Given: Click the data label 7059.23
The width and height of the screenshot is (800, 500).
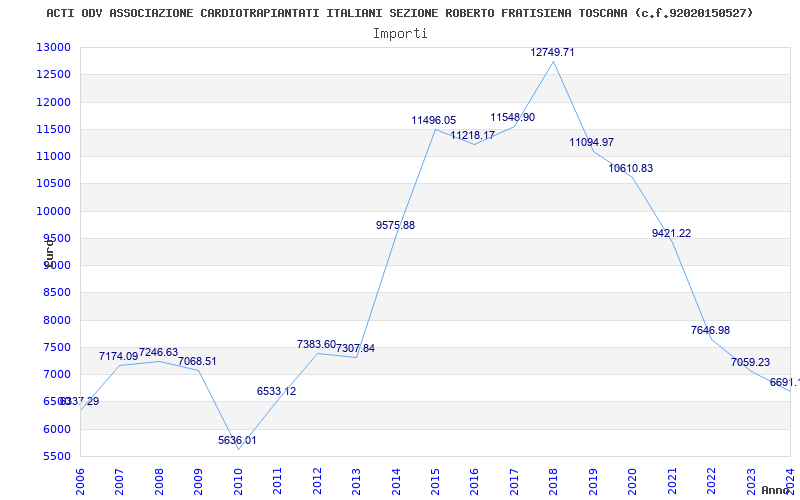Looking at the screenshot, I should (750, 362).
